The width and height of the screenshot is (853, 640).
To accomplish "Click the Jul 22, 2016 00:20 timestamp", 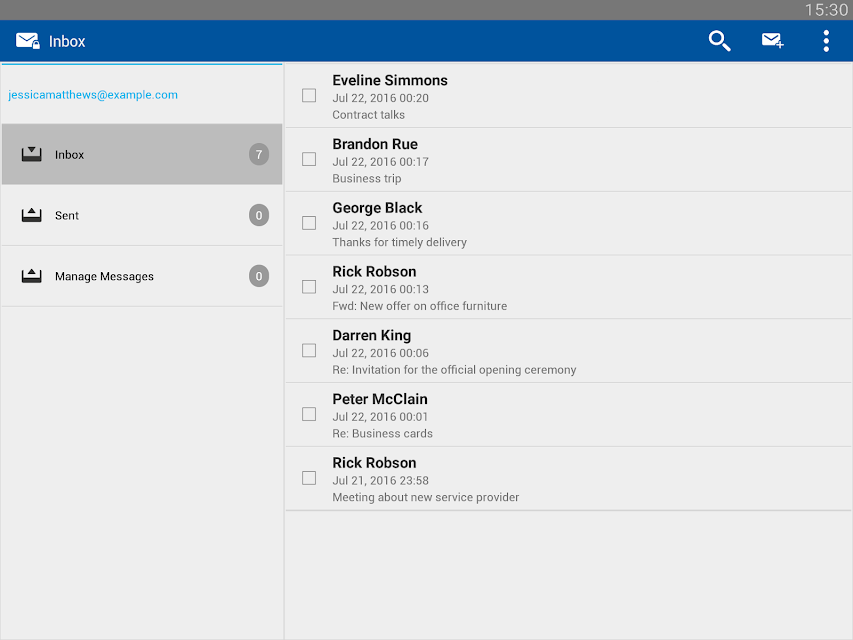I will click(380, 98).
